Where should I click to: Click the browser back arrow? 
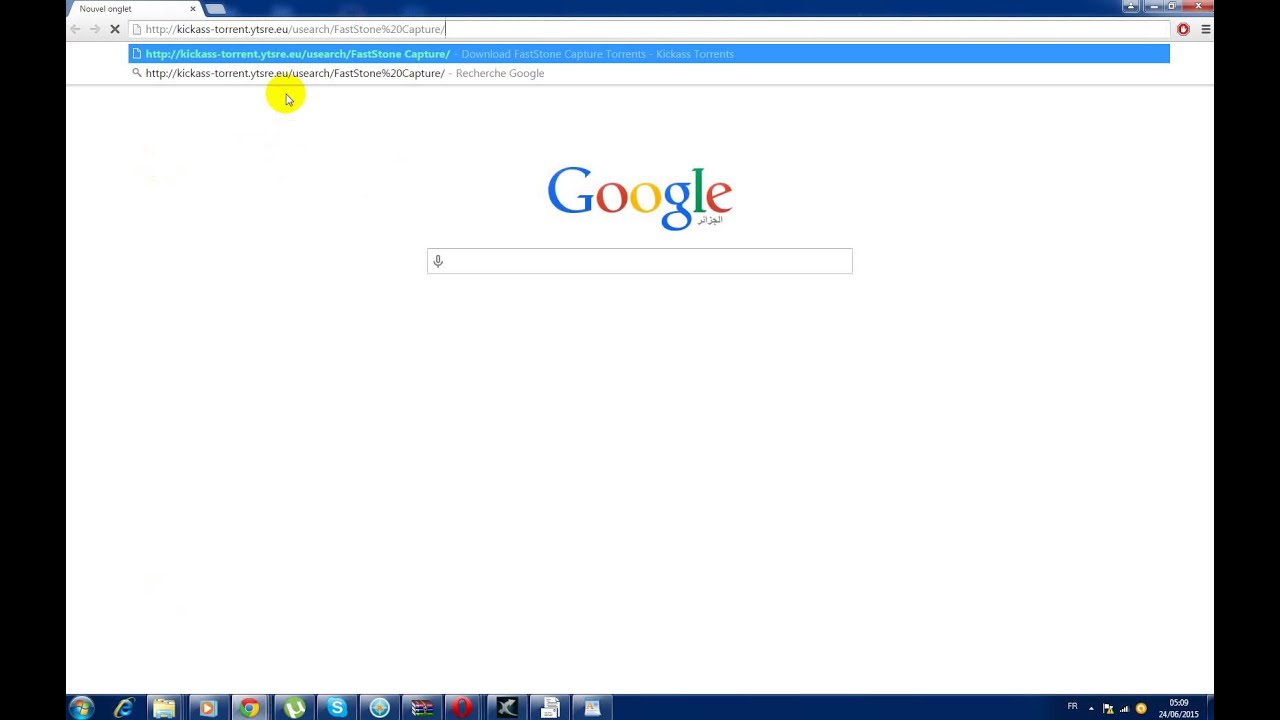(75, 30)
